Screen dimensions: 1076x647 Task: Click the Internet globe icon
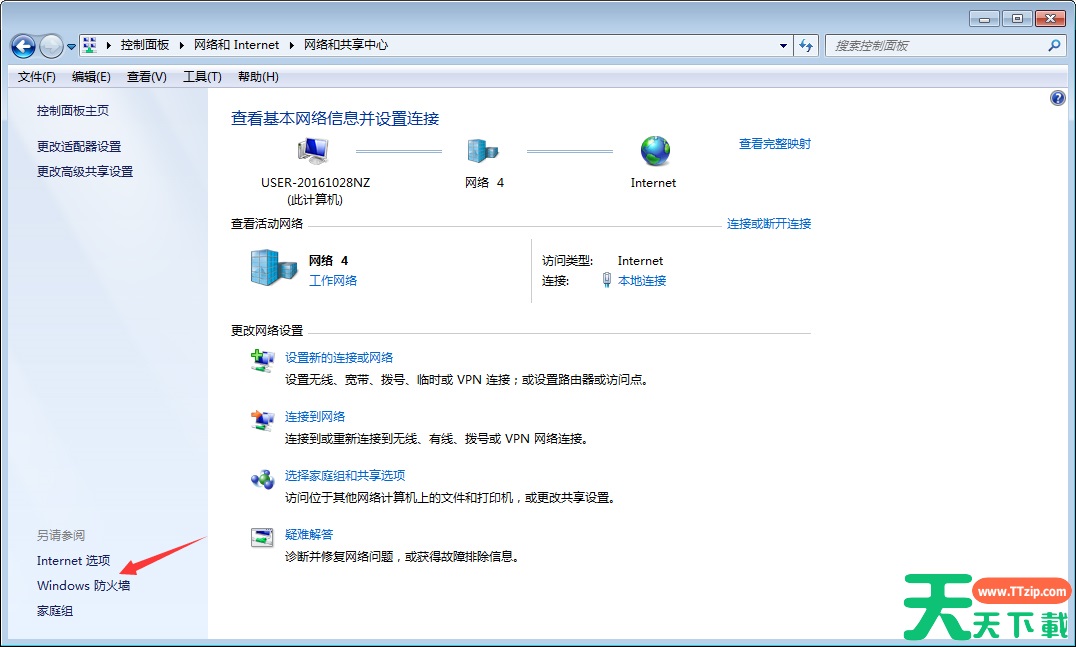[655, 151]
